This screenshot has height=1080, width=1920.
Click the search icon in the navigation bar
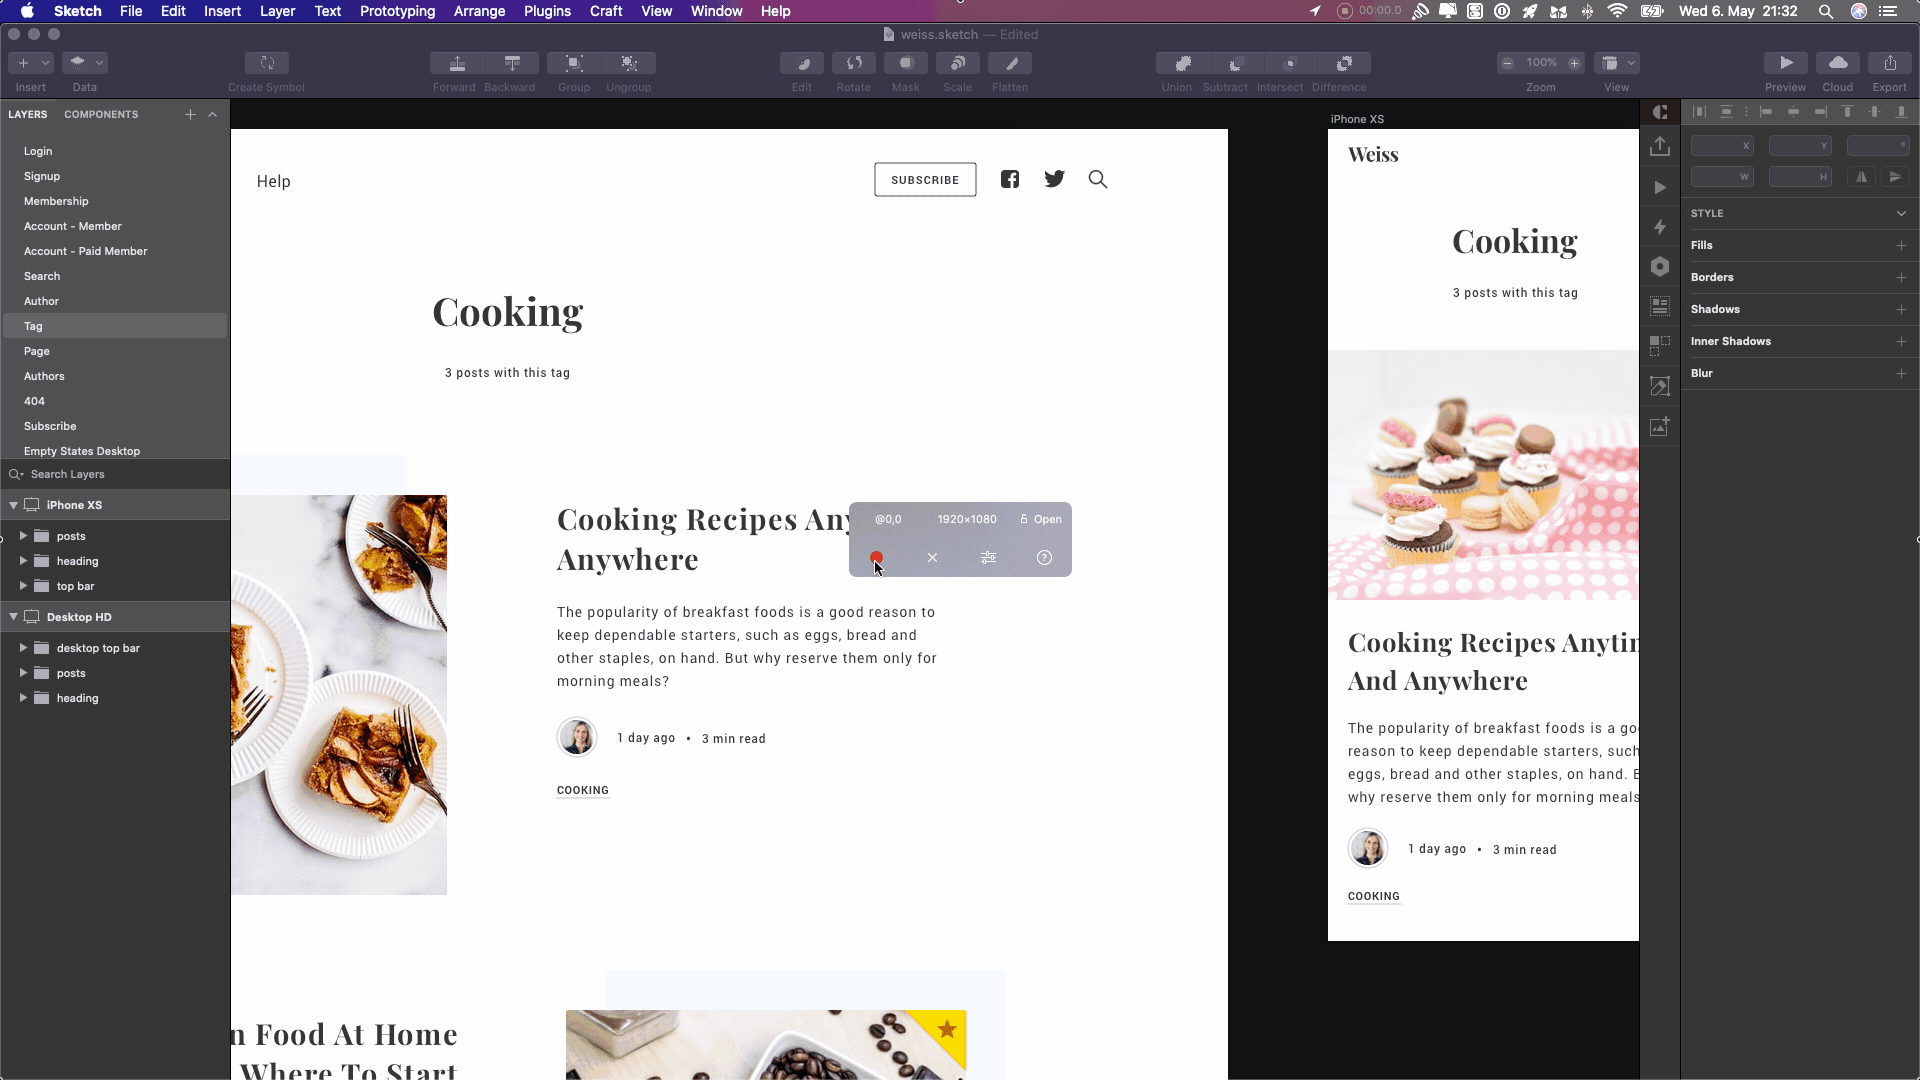click(1097, 179)
